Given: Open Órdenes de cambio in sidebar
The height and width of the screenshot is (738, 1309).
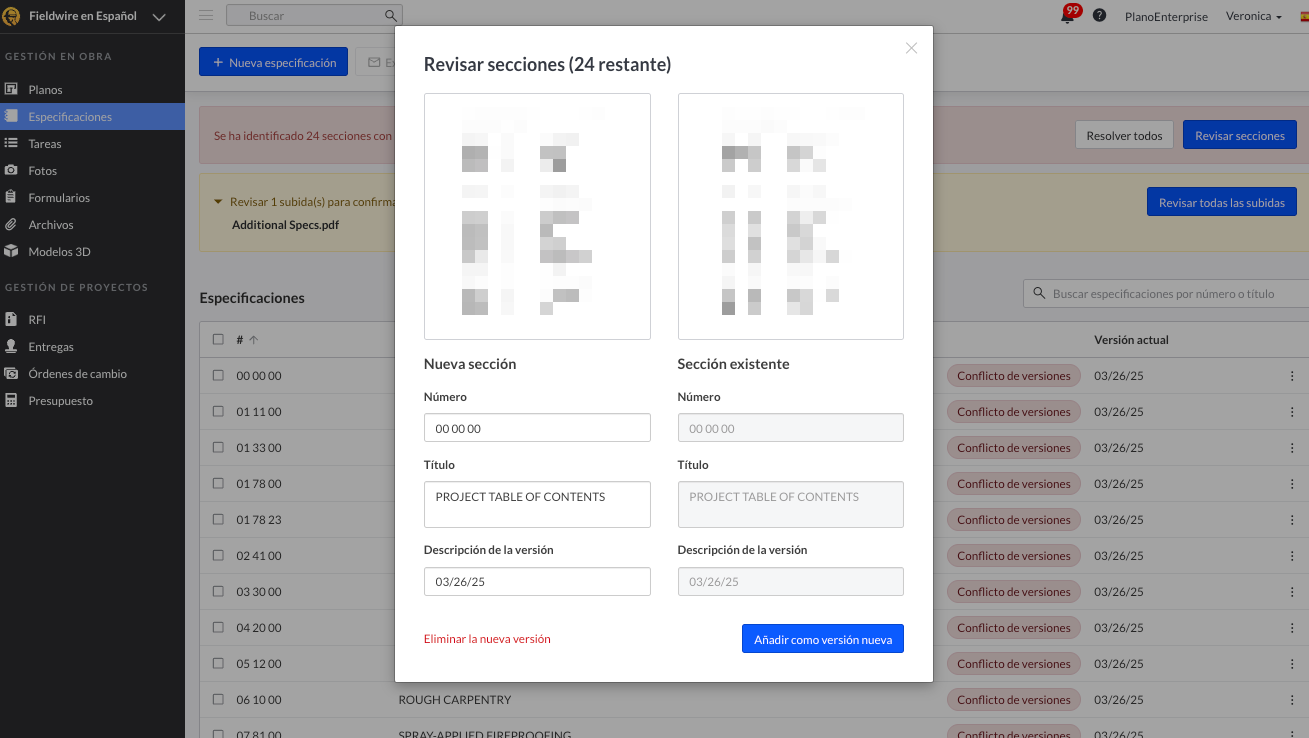Looking at the screenshot, I should (x=77, y=374).
